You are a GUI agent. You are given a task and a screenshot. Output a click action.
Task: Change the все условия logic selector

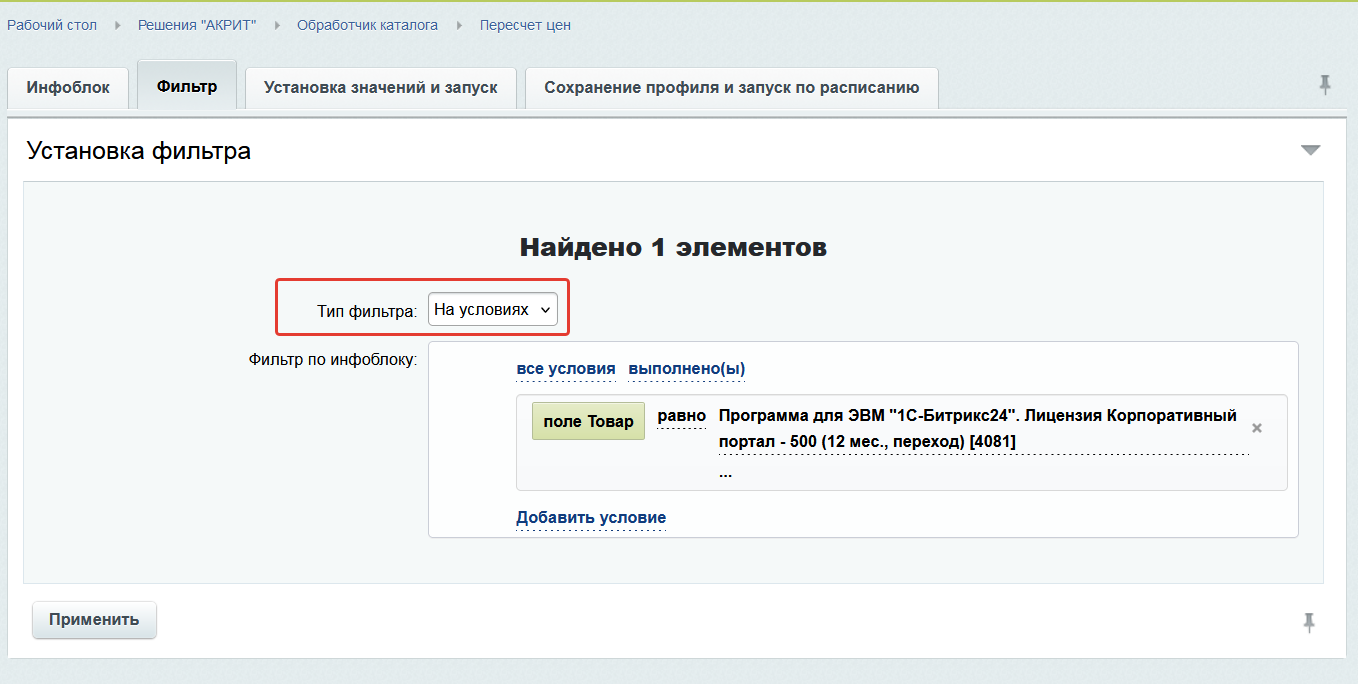565,369
